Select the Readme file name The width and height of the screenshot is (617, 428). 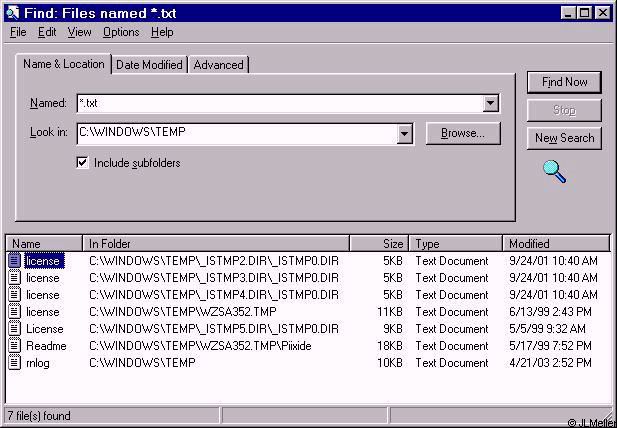[46, 346]
